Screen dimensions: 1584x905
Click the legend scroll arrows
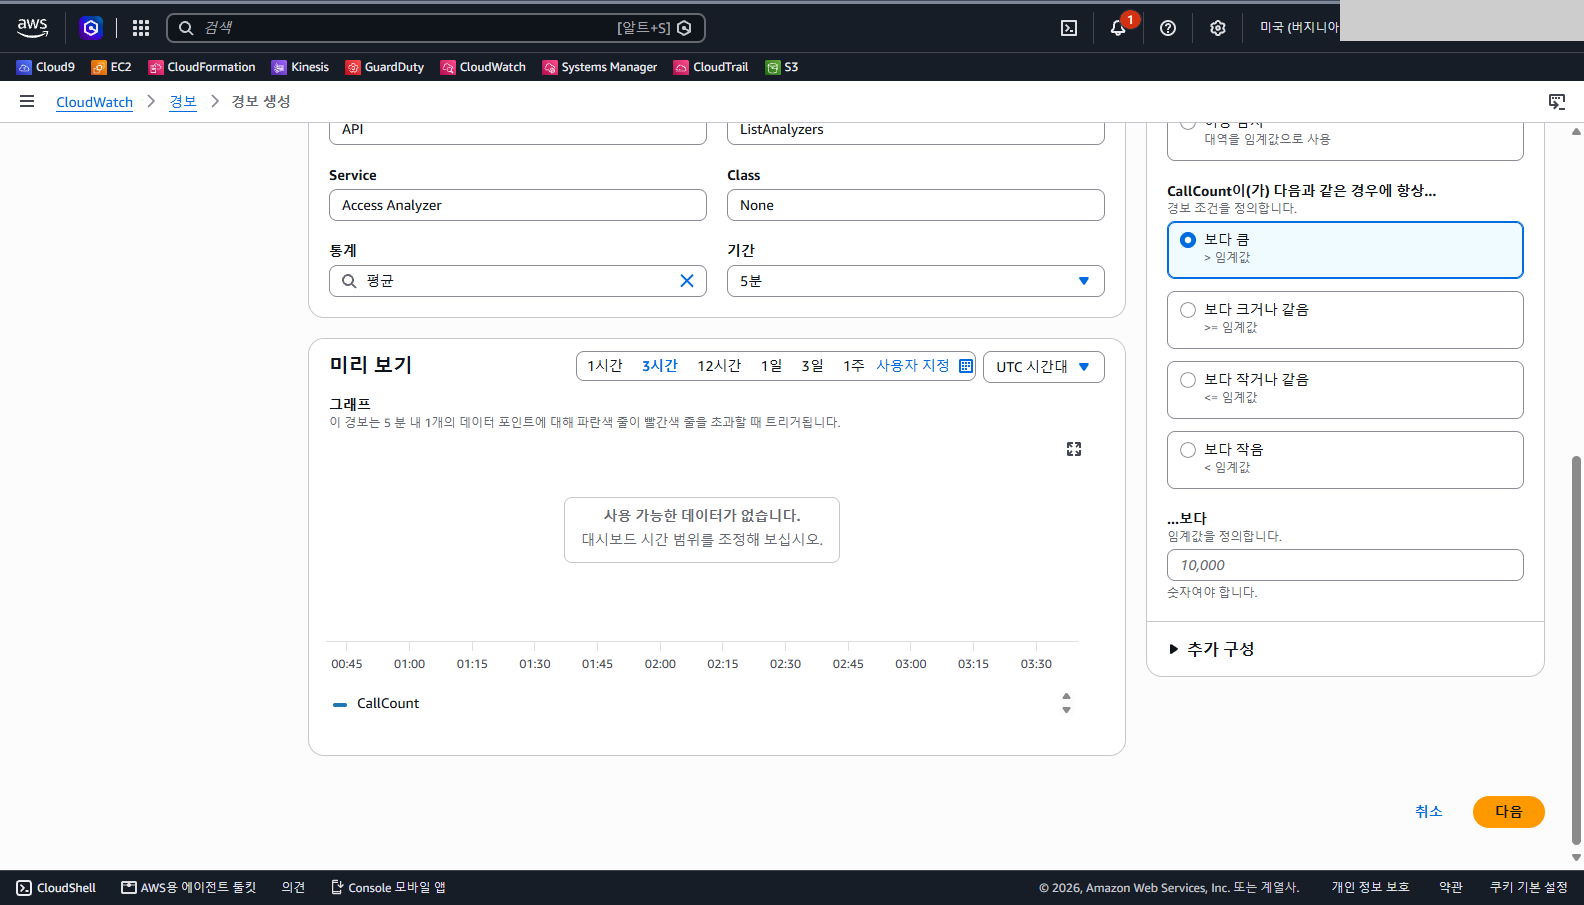point(1066,703)
